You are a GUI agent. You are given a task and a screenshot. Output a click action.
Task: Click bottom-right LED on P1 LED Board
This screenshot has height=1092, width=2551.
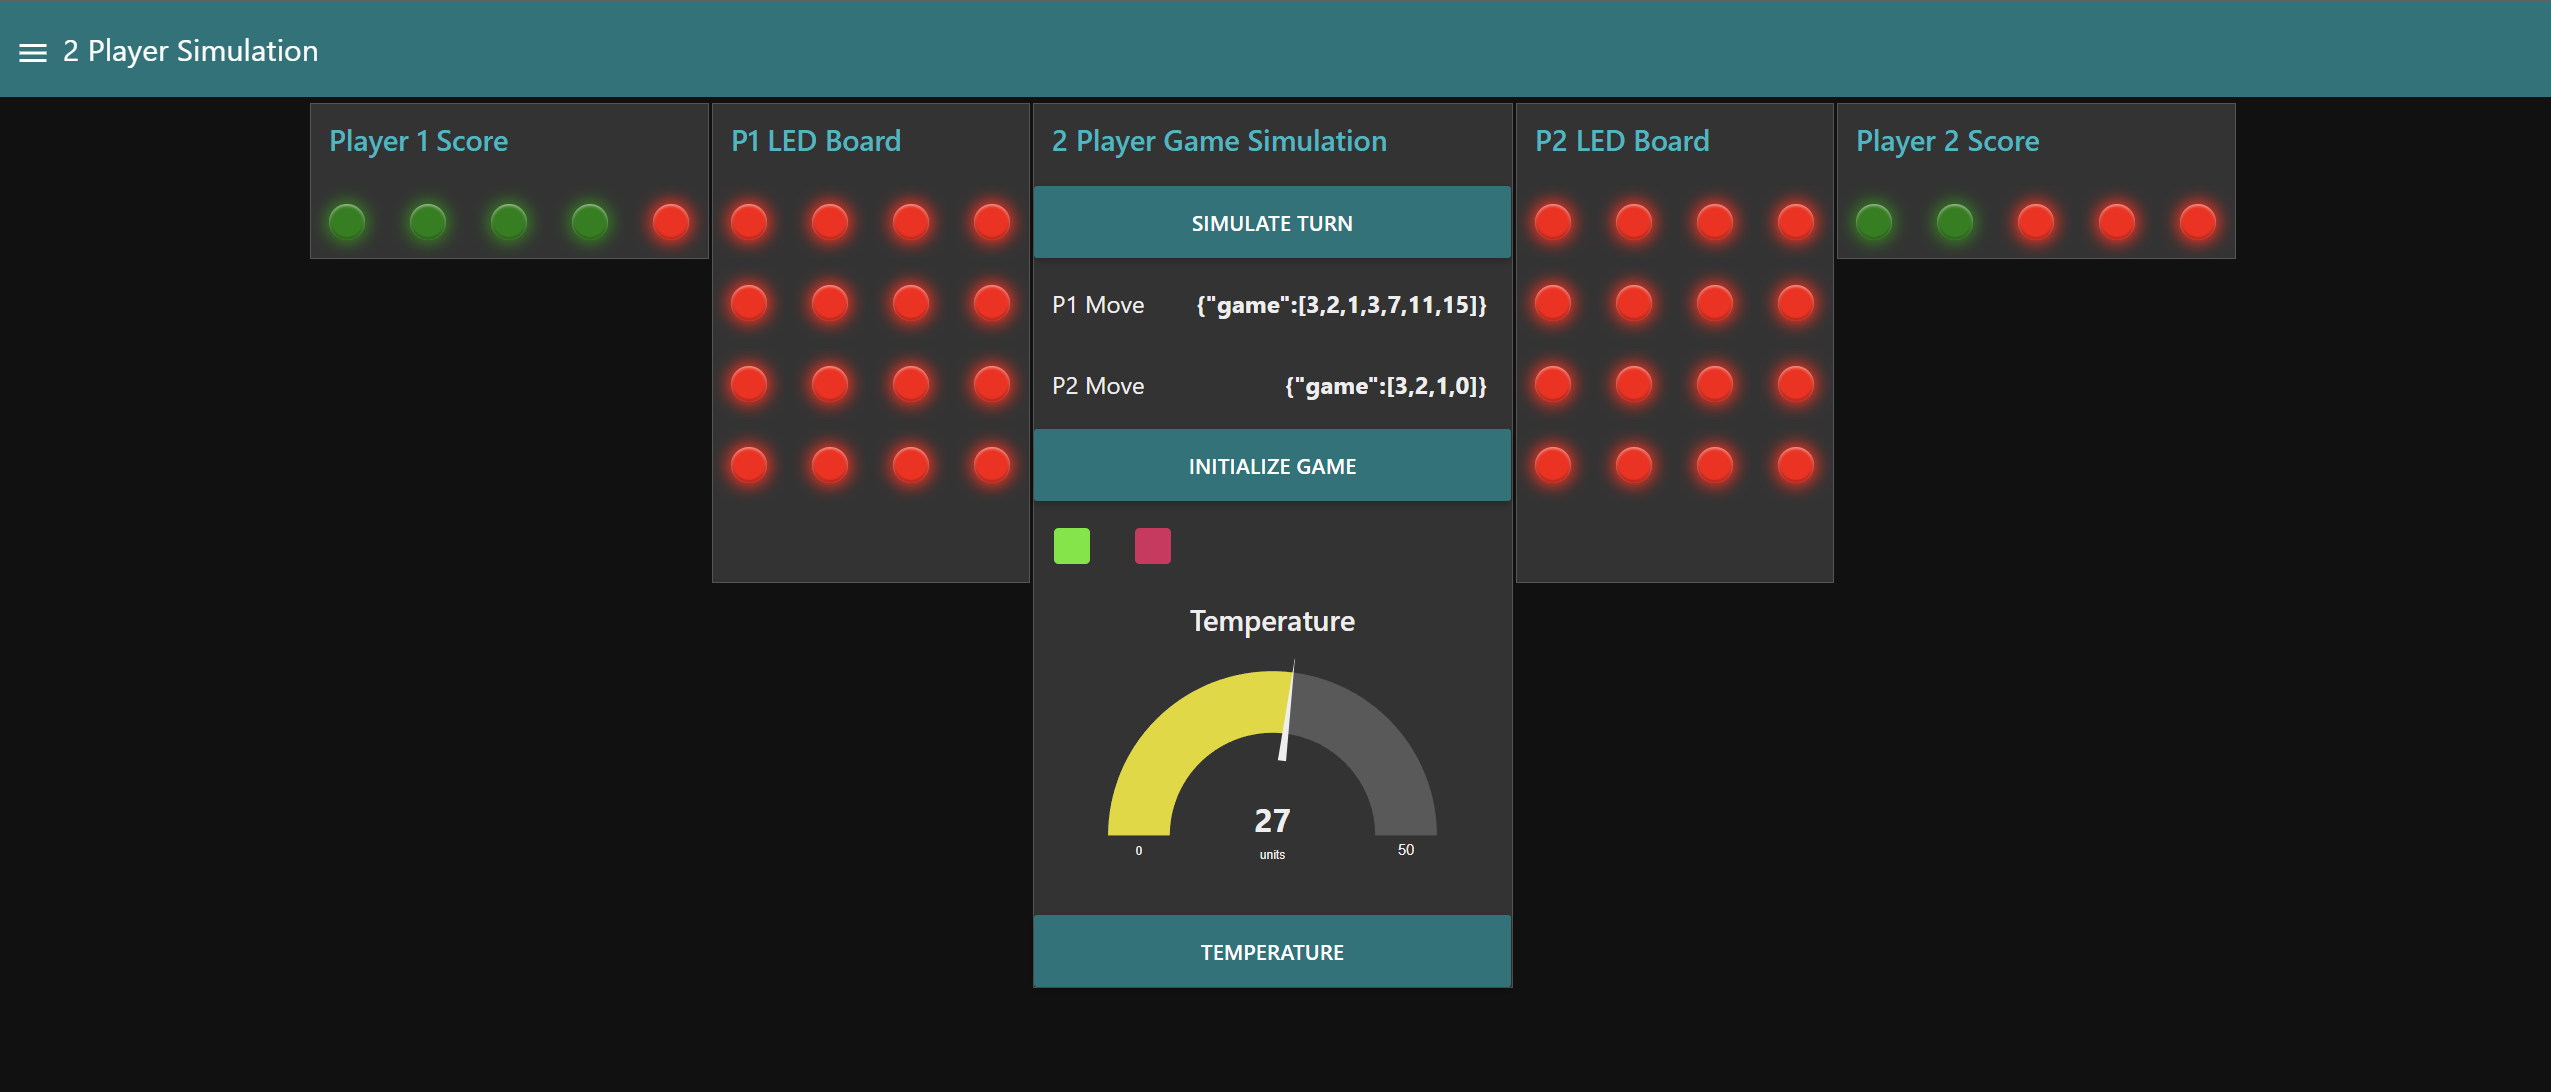point(991,464)
